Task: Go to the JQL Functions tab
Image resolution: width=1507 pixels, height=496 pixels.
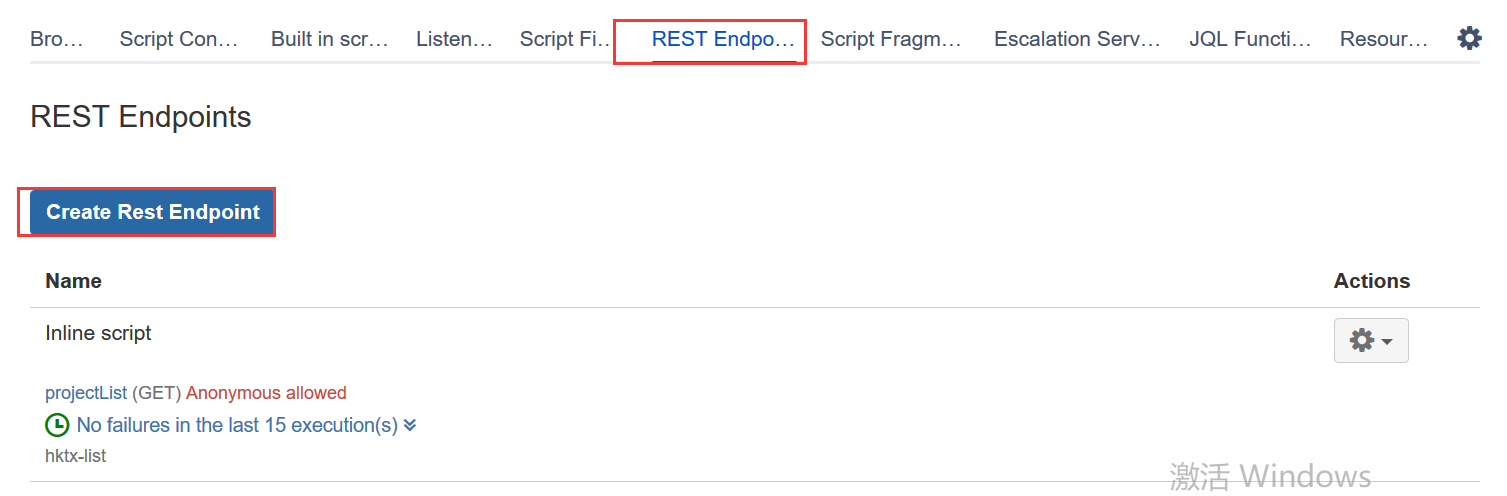Action: tap(1250, 39)
